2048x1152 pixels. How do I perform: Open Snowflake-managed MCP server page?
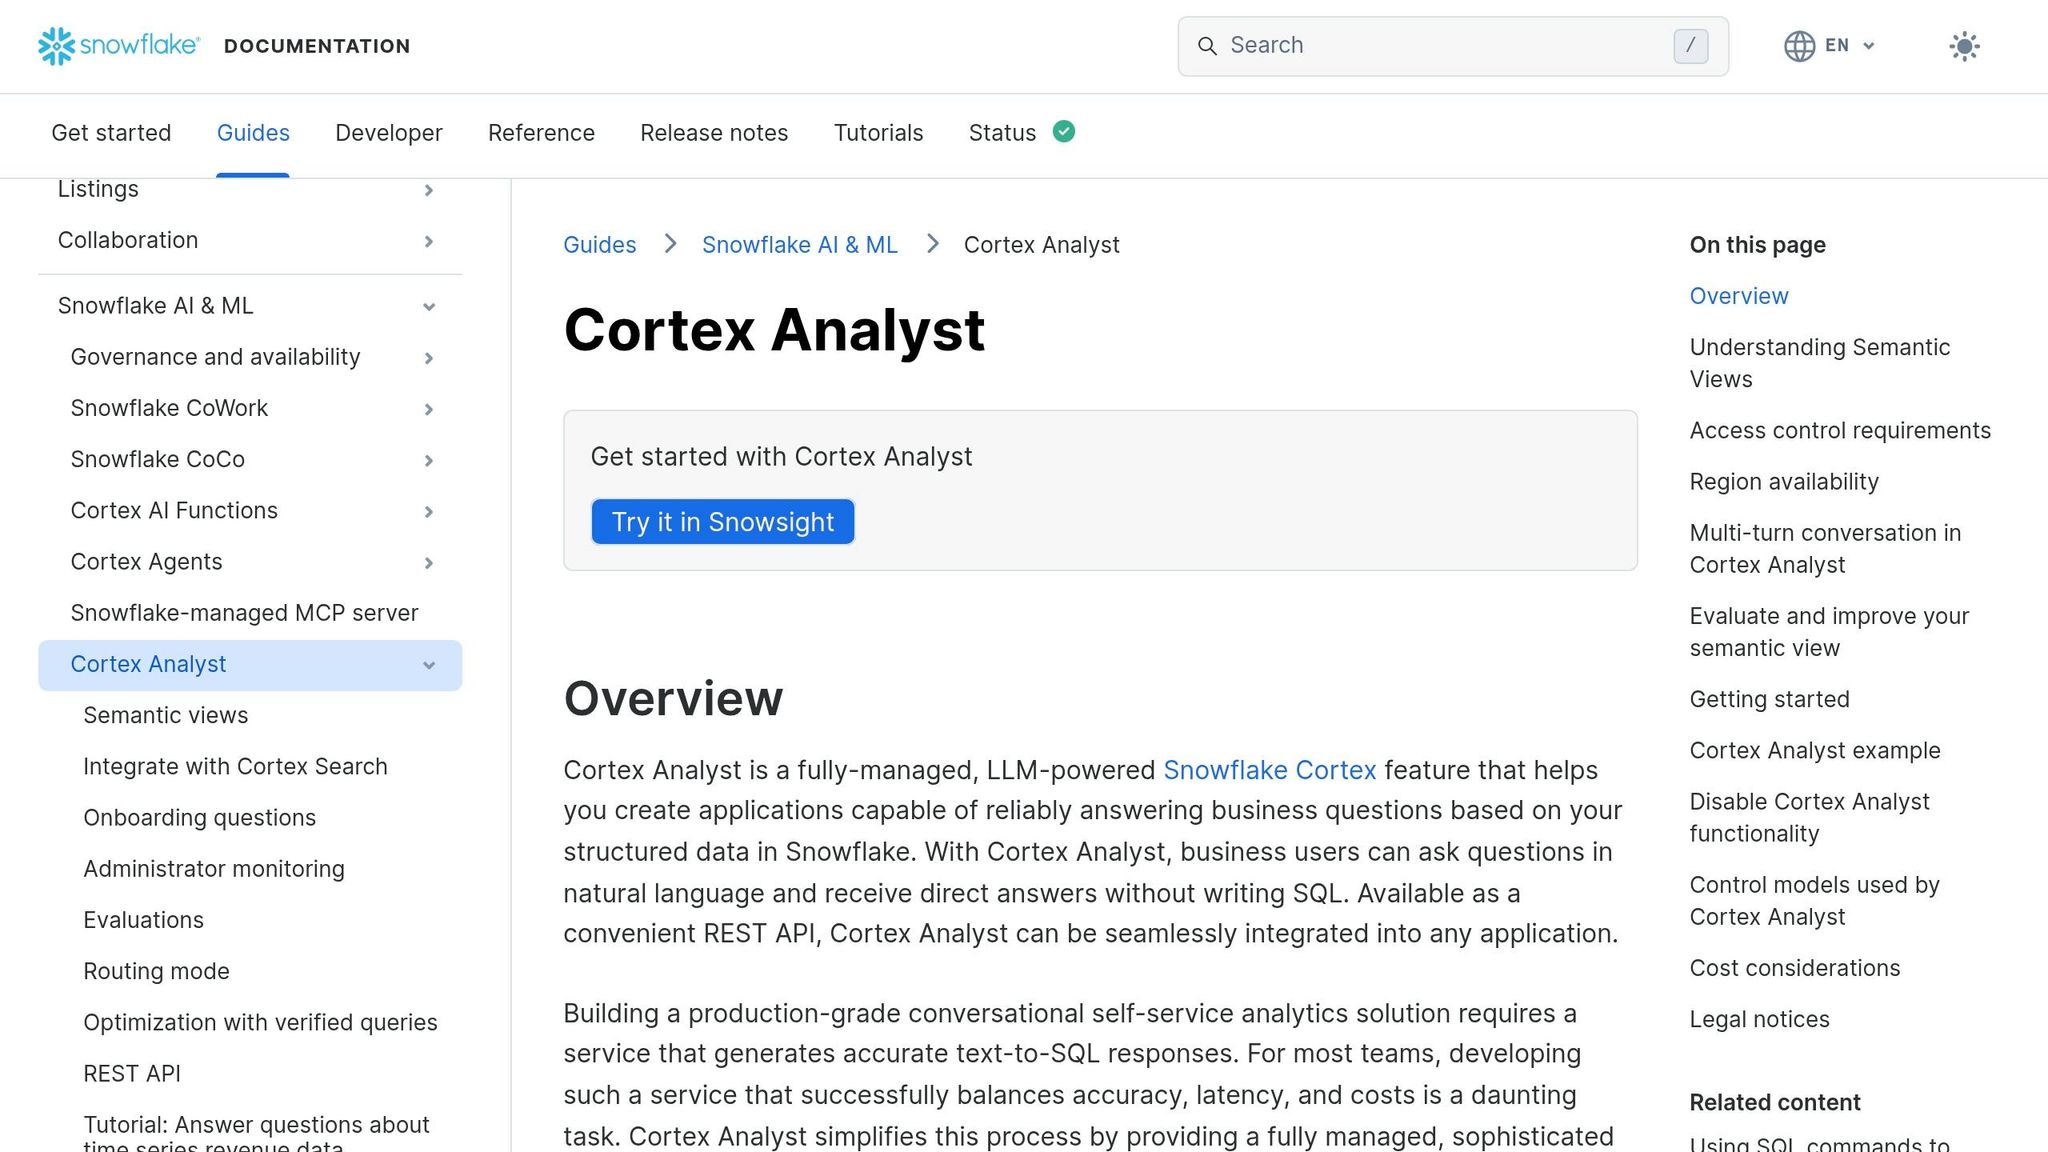244,613
